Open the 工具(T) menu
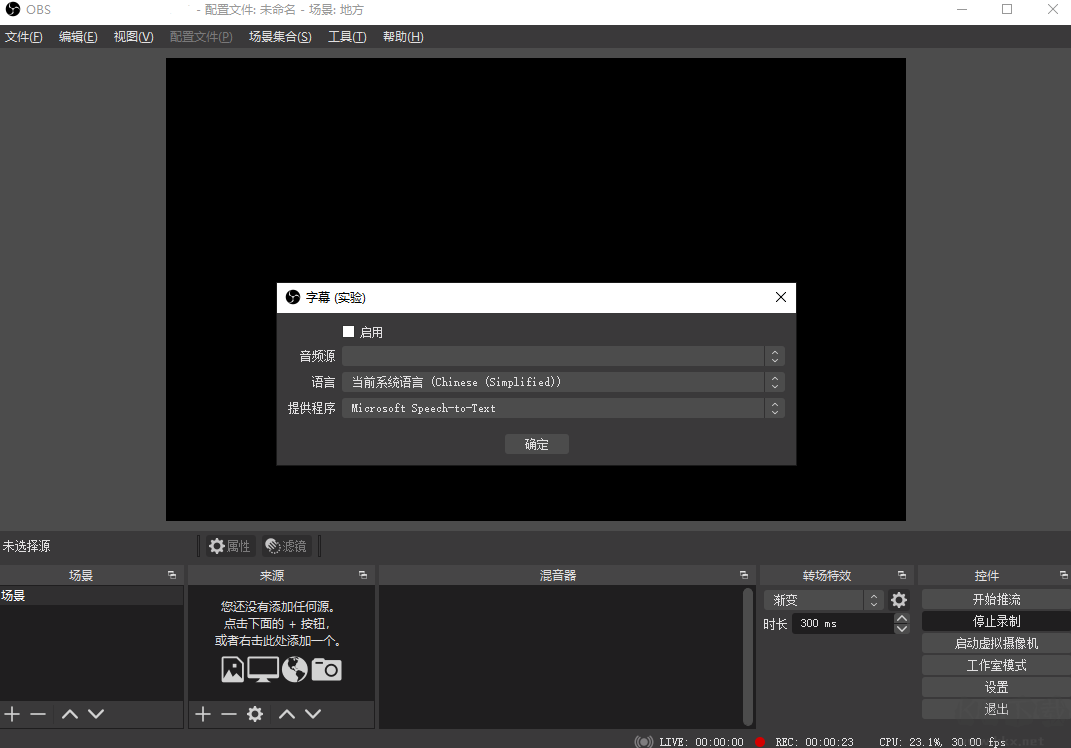1071x748 pixels. pyautogui.click(x=347, y=36)
